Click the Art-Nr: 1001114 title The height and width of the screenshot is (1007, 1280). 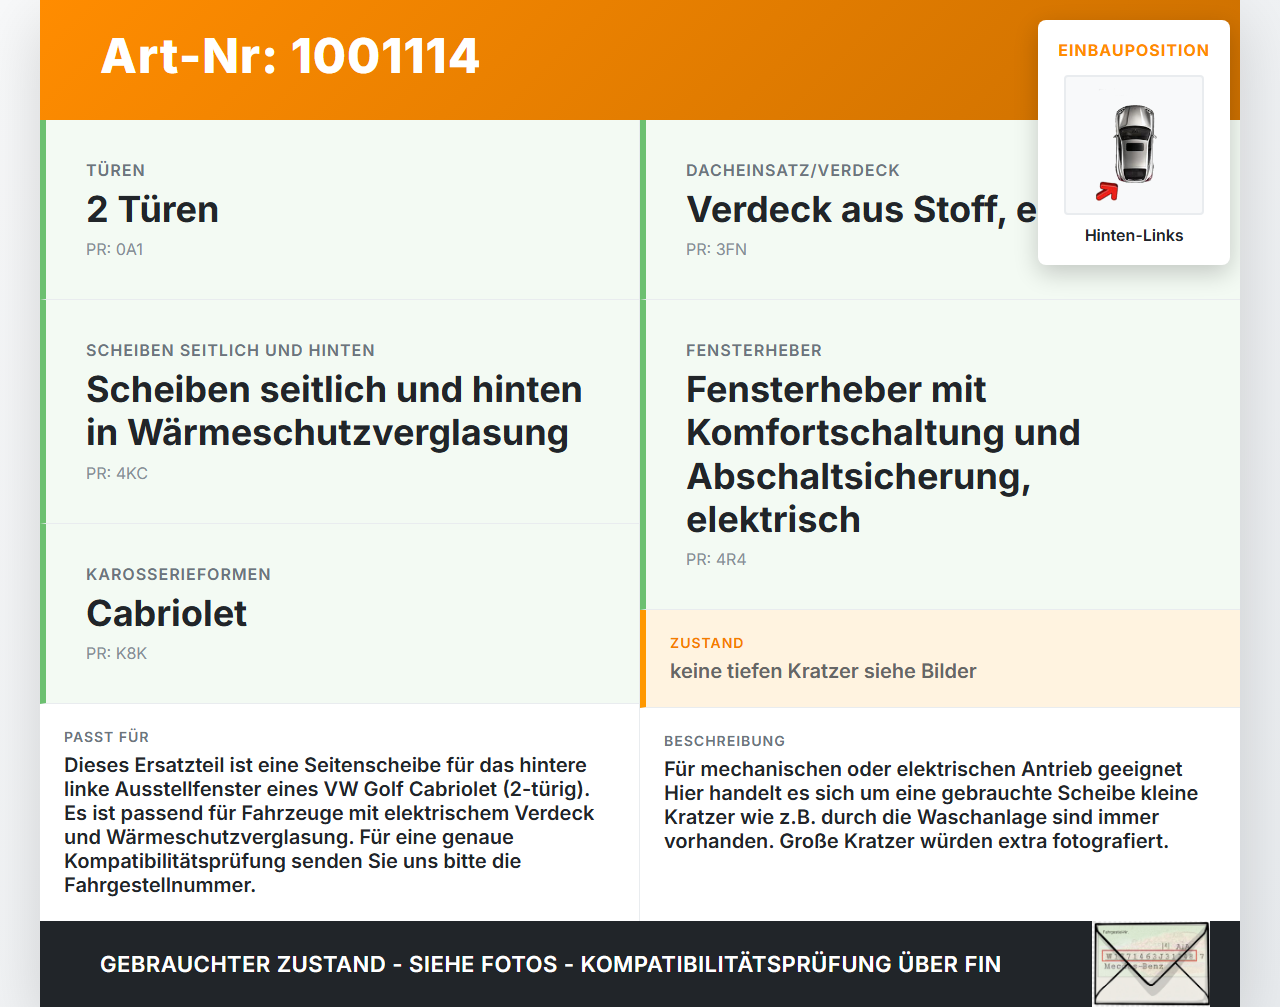(x=290, y=57)
